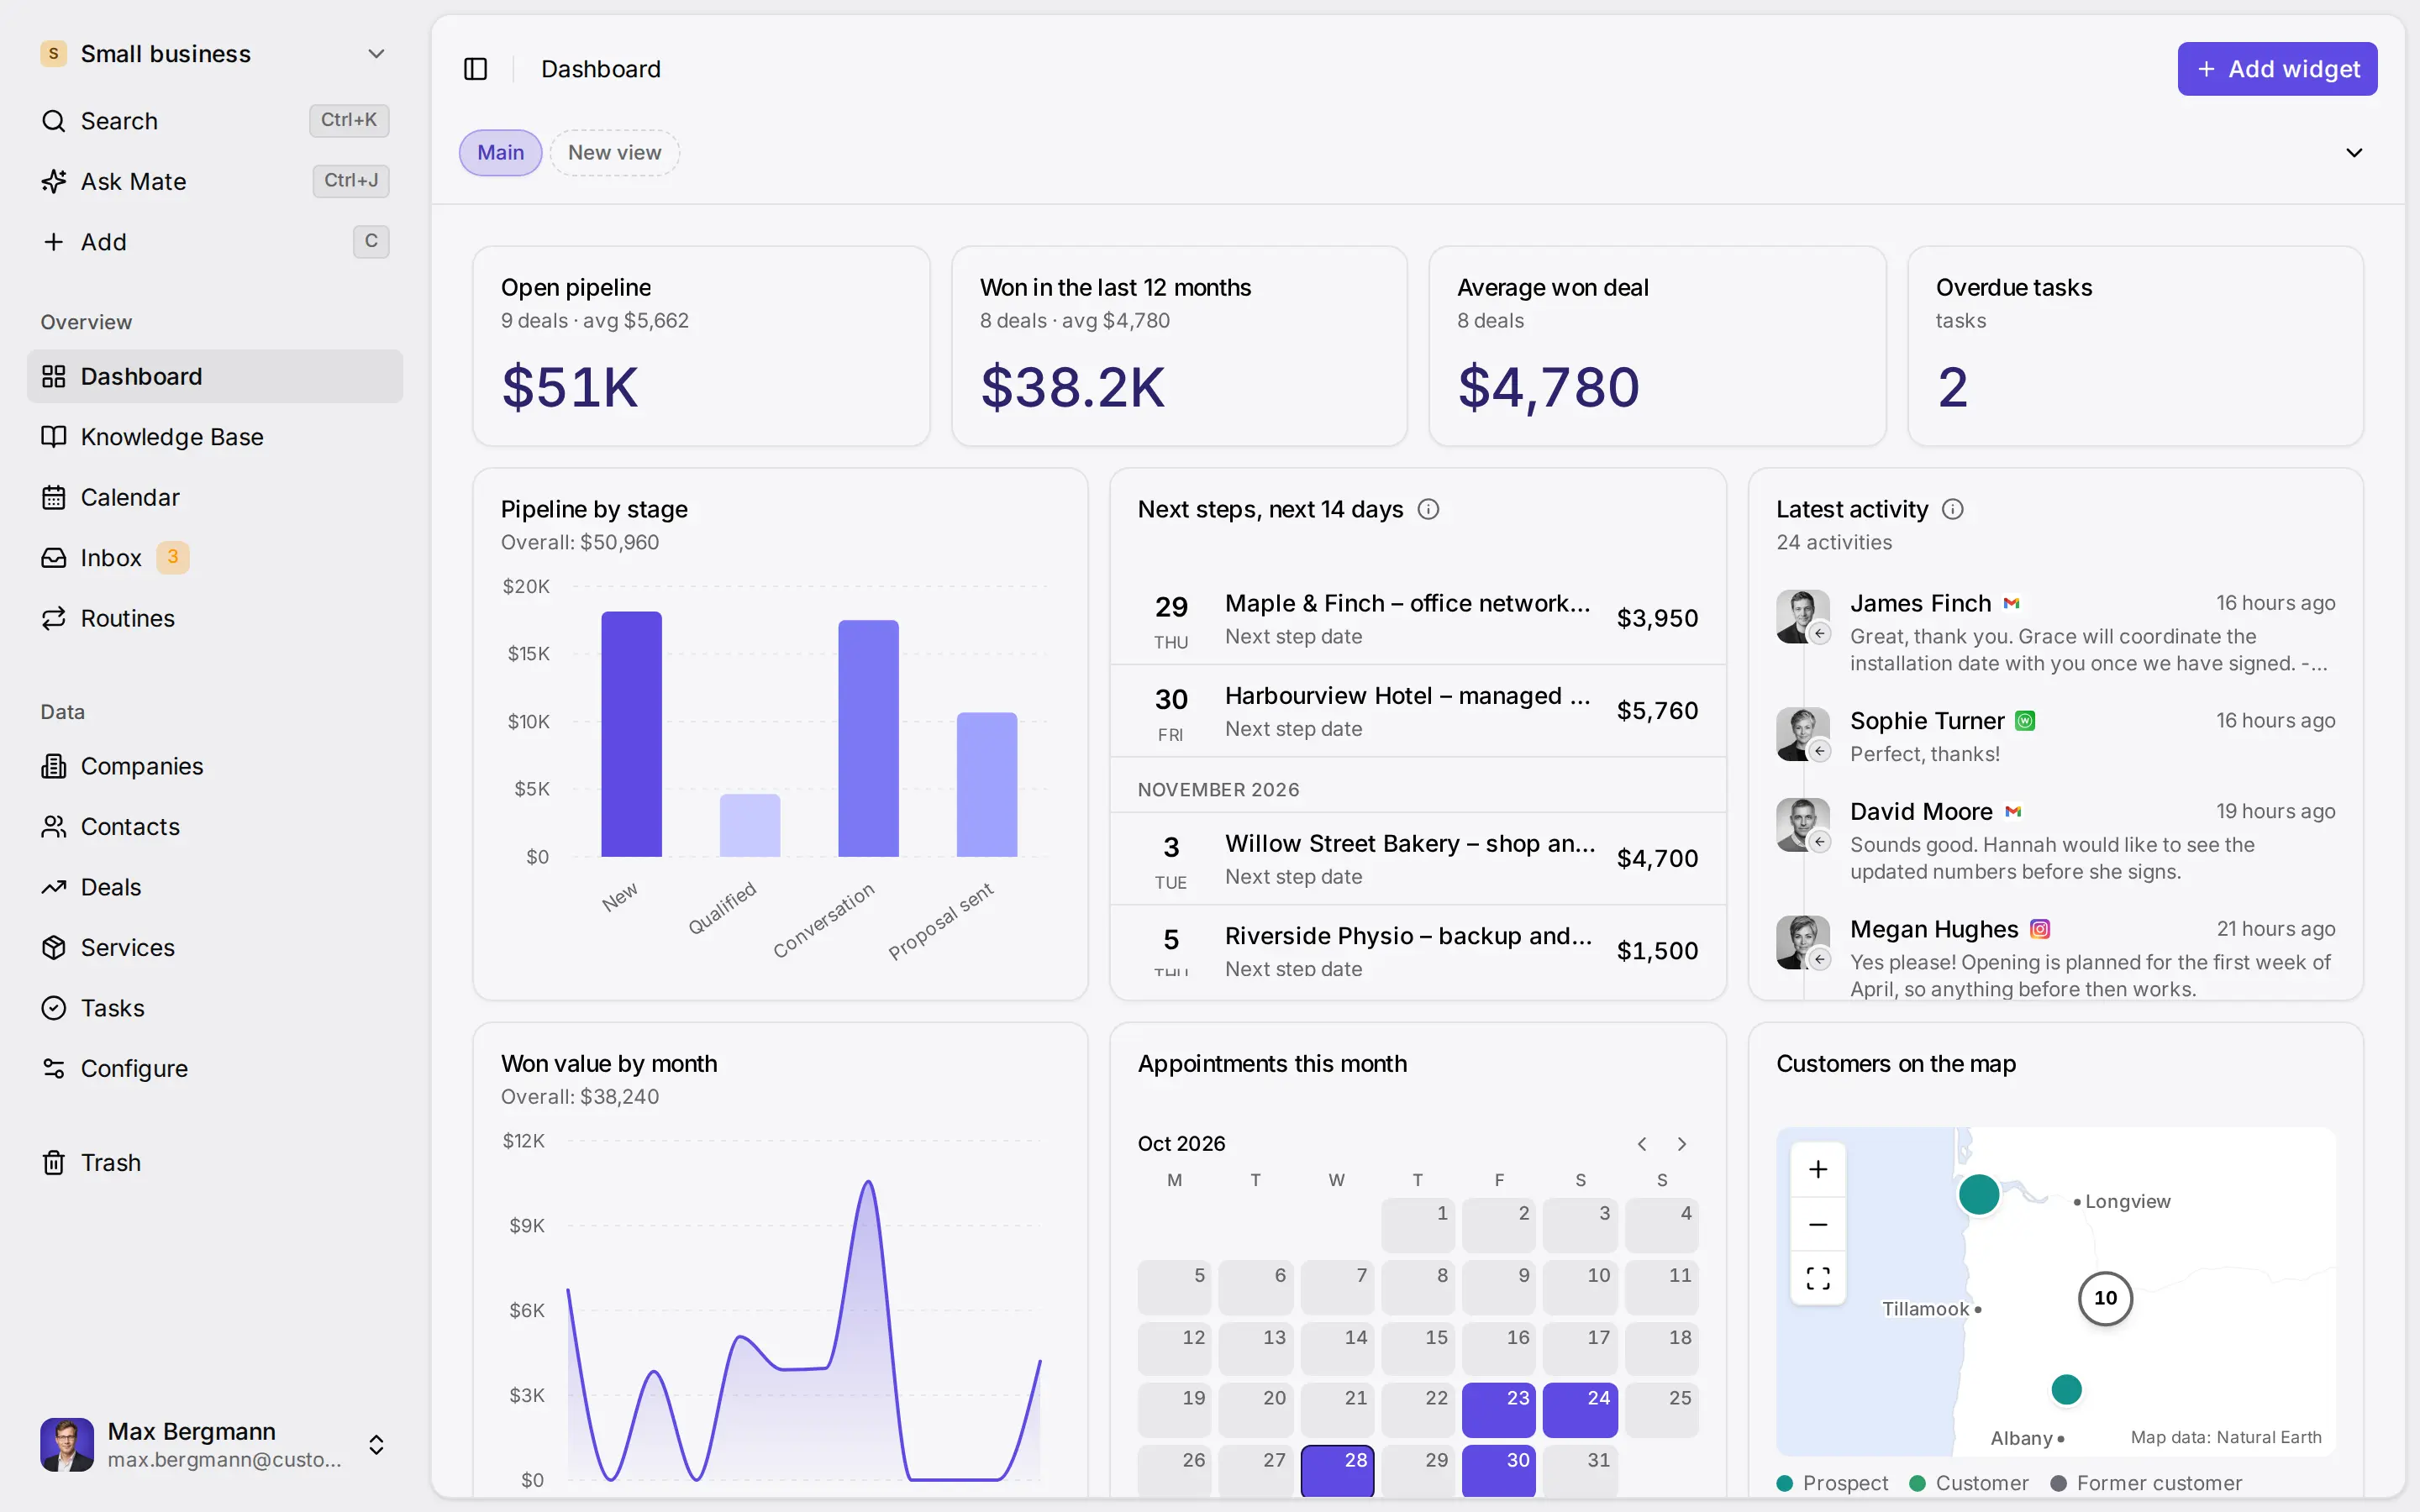The image size is (2420, 1512).
Task: Toggle the sidebar panel icon
Action: point(475,69)
